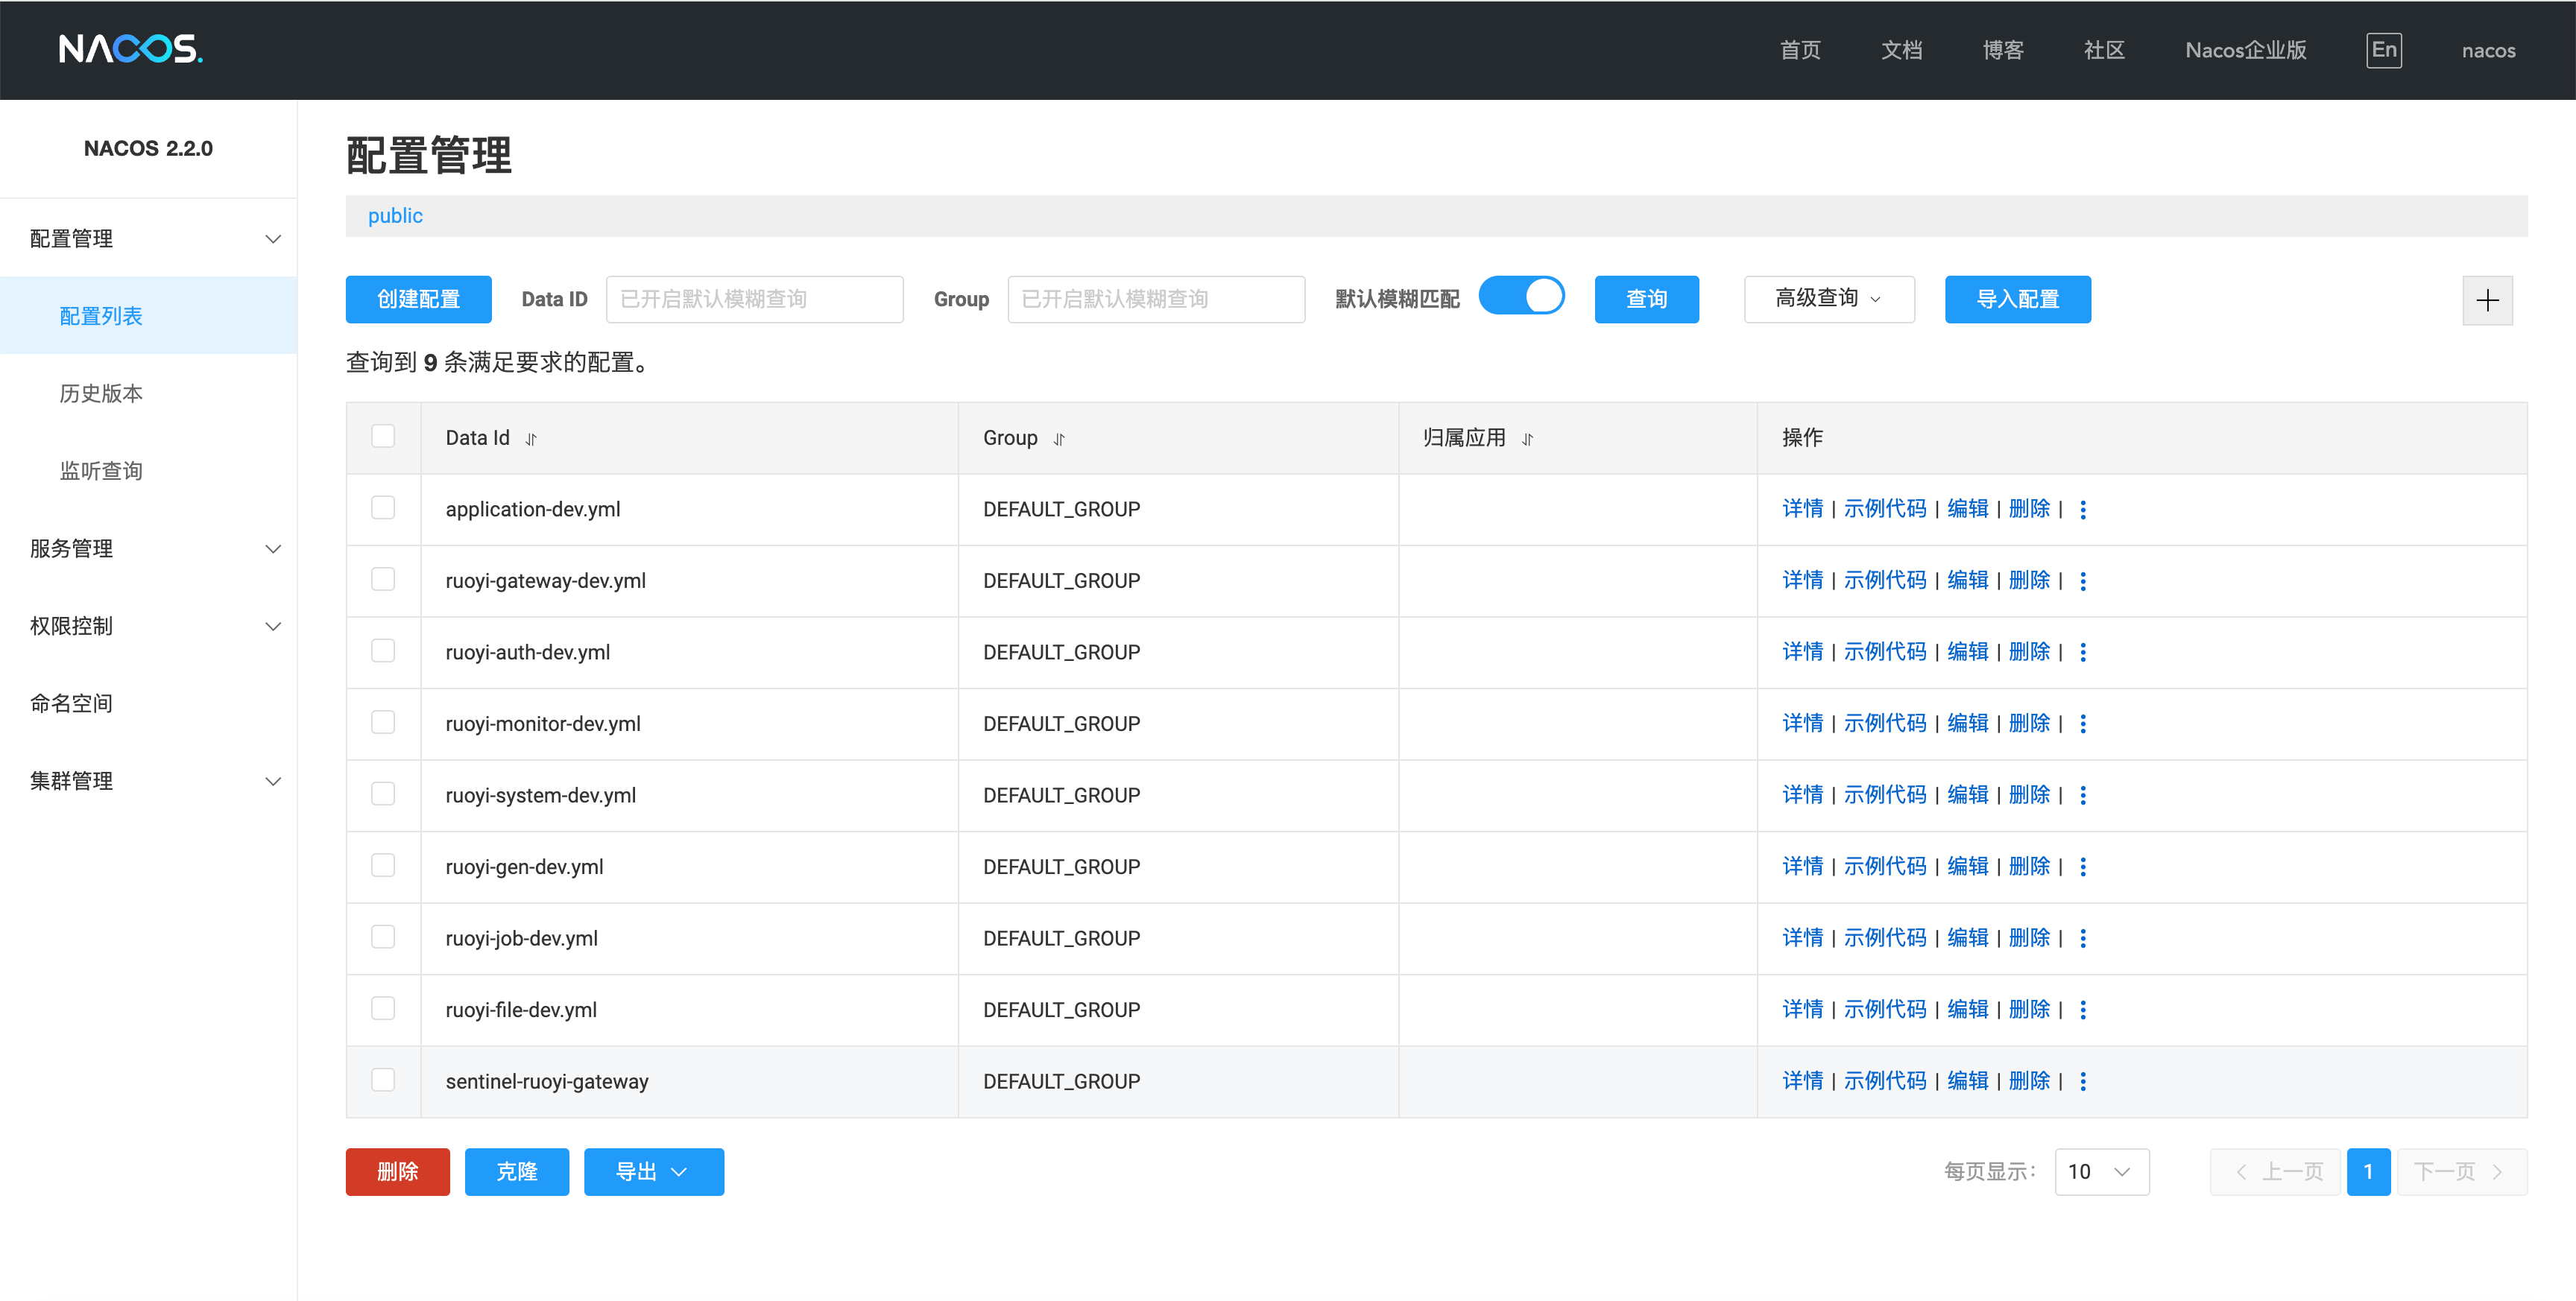Focus the Data ID search field
The height and width of the screenshot is (1301, 2576).
tap(754, 299)
